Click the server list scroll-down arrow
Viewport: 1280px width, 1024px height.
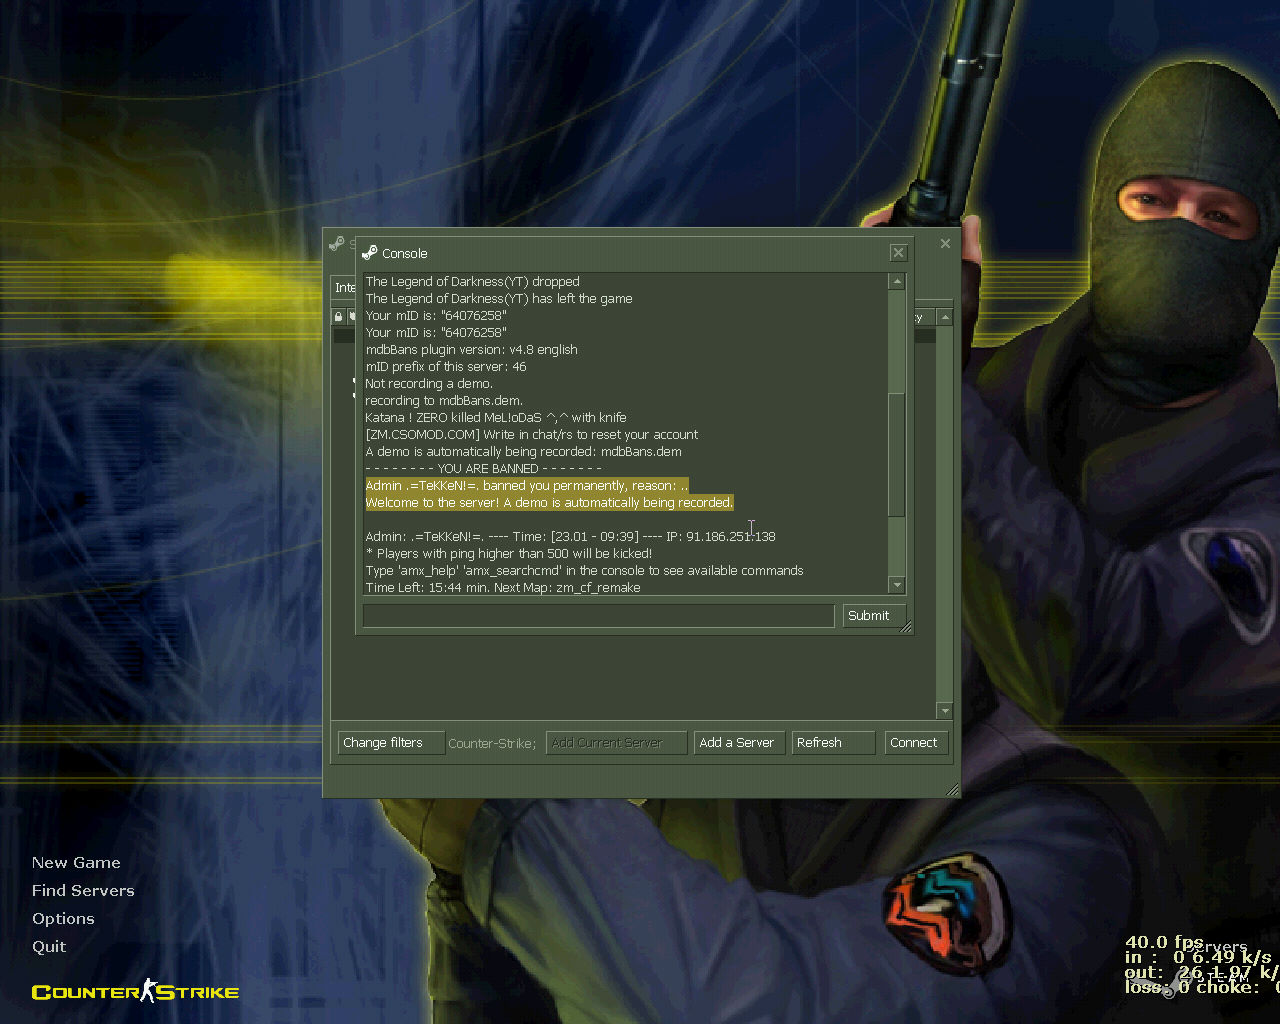click(944, 711)
